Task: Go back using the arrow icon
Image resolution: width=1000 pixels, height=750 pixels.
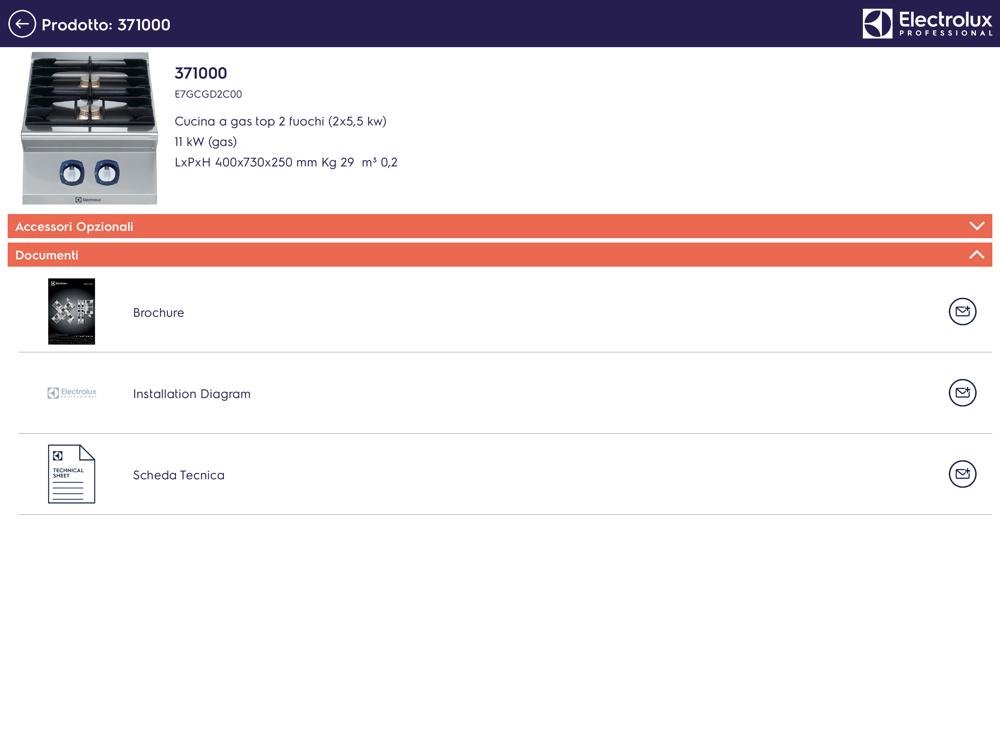Action: point(22,24)
